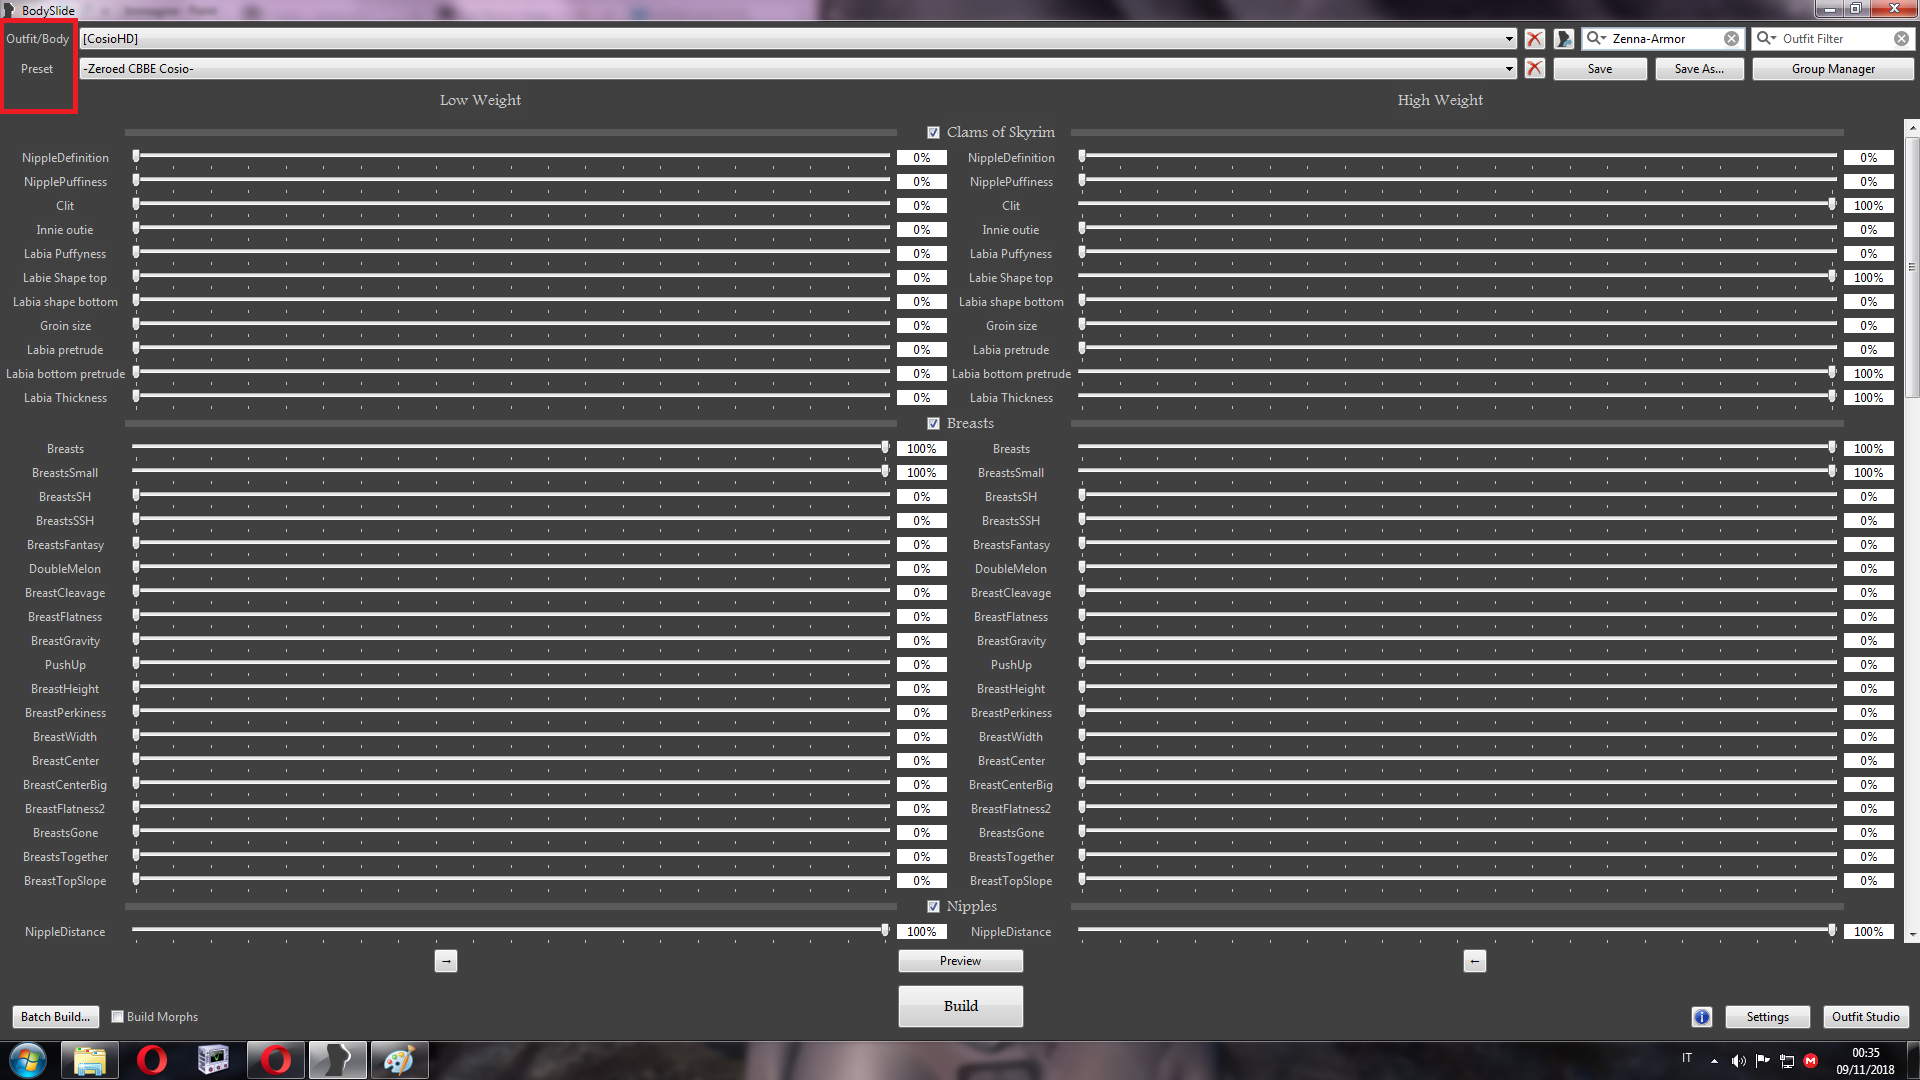Click the slider panel vertical scrollbar thumb
The height and width of the screenshot is (1080, 1920).
(1912, 266)
